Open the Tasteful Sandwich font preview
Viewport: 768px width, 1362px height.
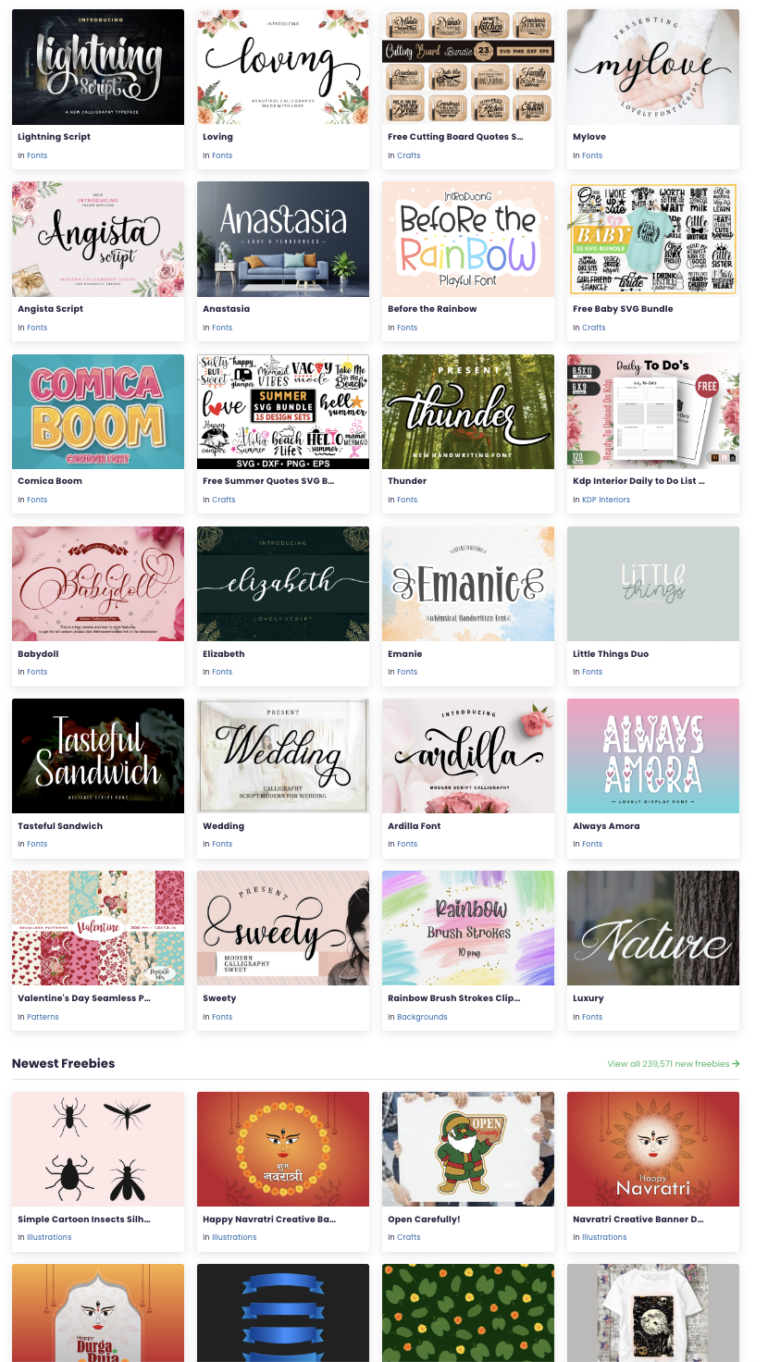(98, 756)
